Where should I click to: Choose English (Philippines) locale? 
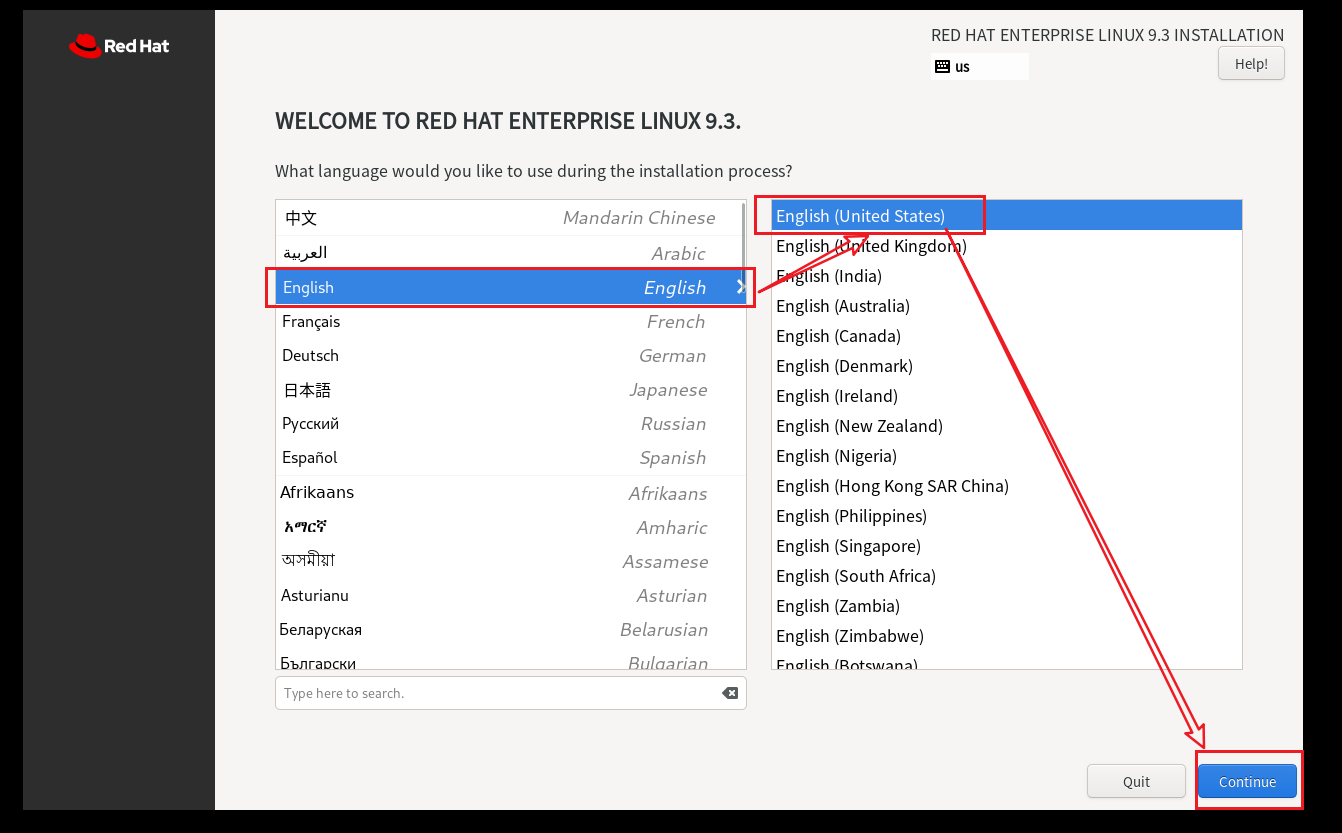(x=1007, y=515)
